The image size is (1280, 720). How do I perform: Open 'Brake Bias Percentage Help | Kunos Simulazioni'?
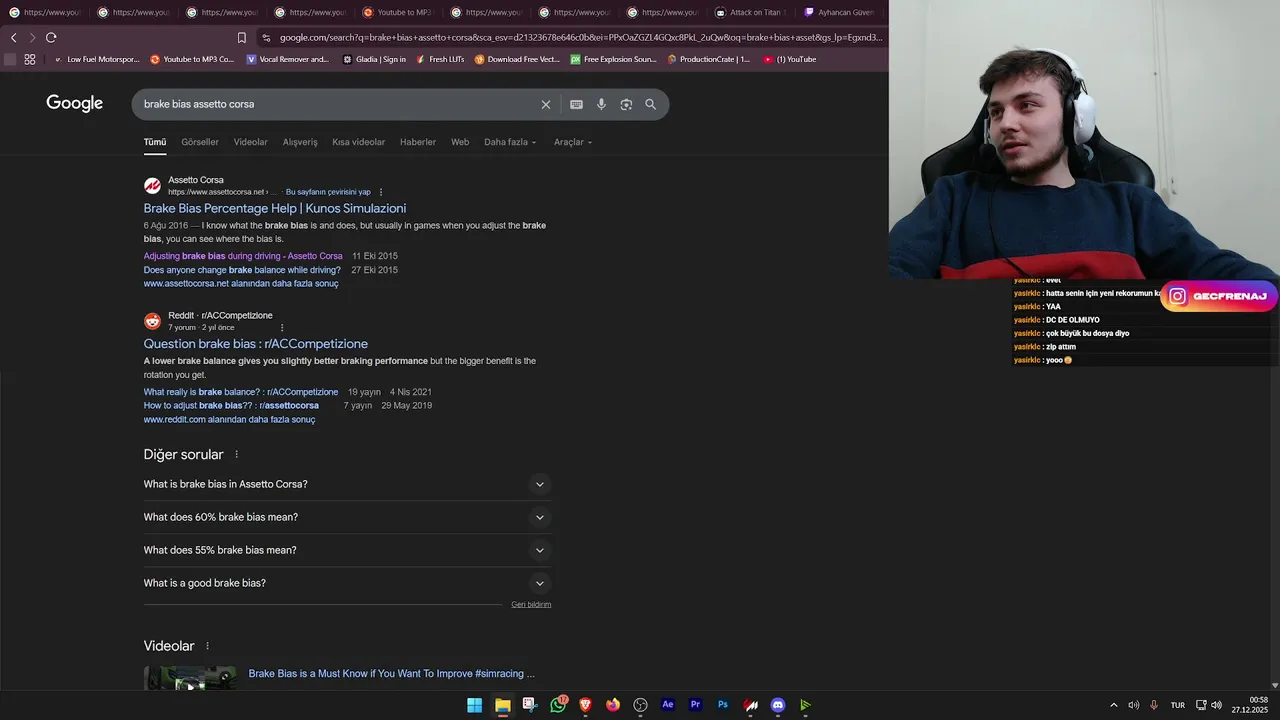[x=275, y=208]
